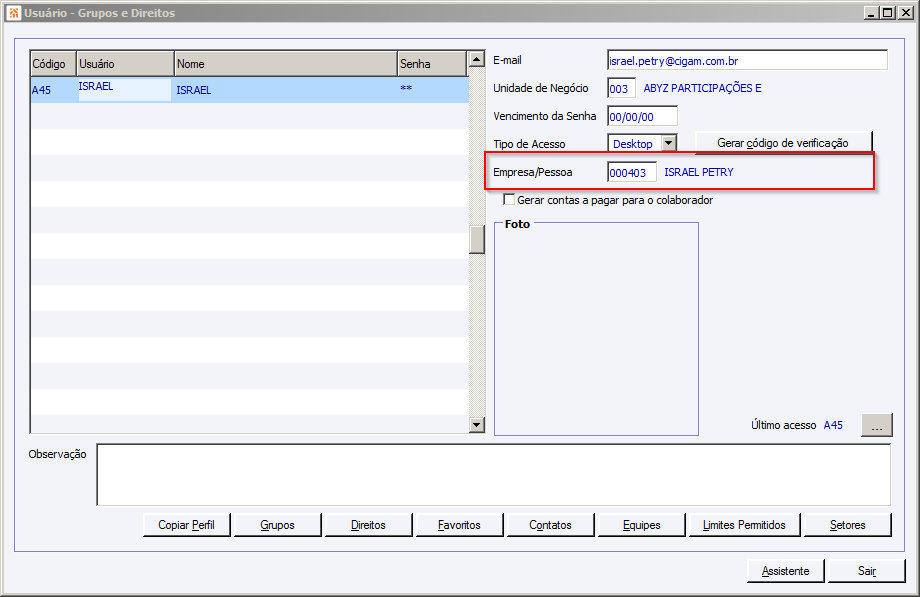
Task: Click the Usuário column header
Action: [126, 63]
